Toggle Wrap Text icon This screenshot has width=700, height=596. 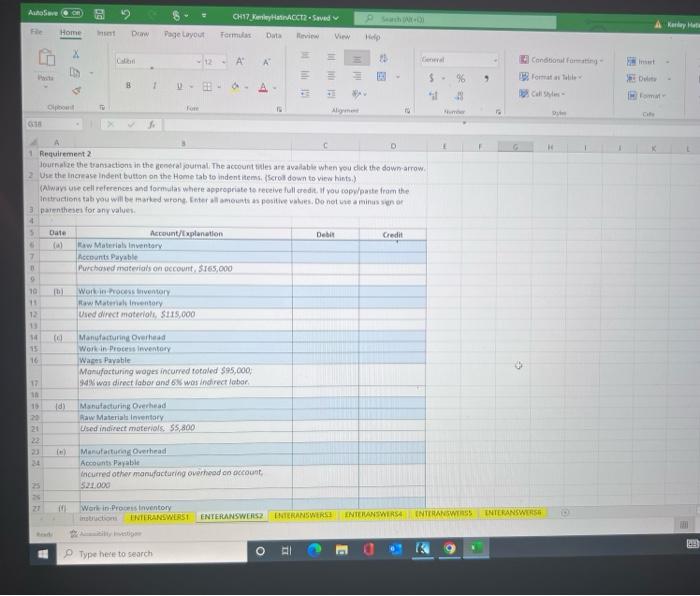coord(383,58)
